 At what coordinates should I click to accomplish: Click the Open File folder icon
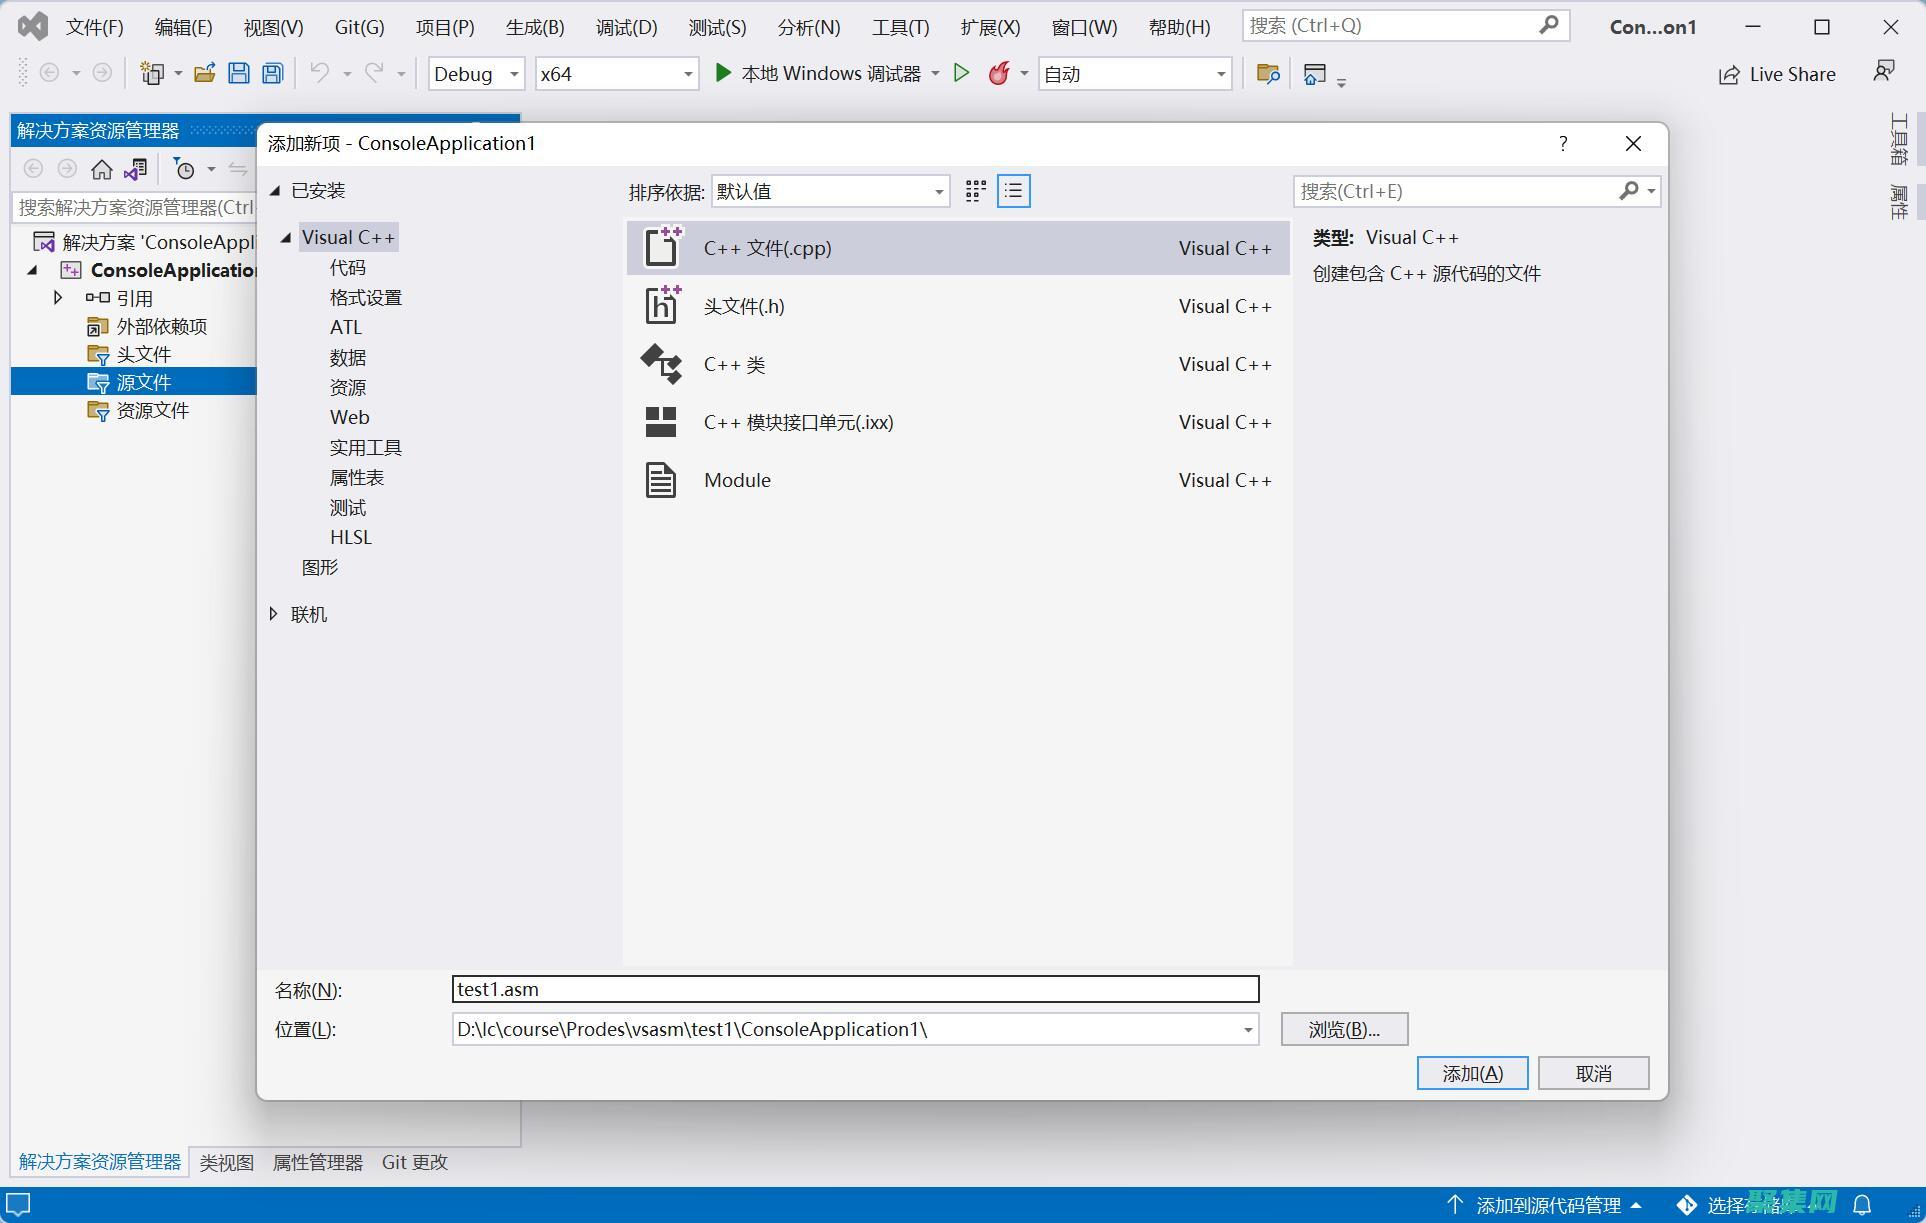coord(205,73)
